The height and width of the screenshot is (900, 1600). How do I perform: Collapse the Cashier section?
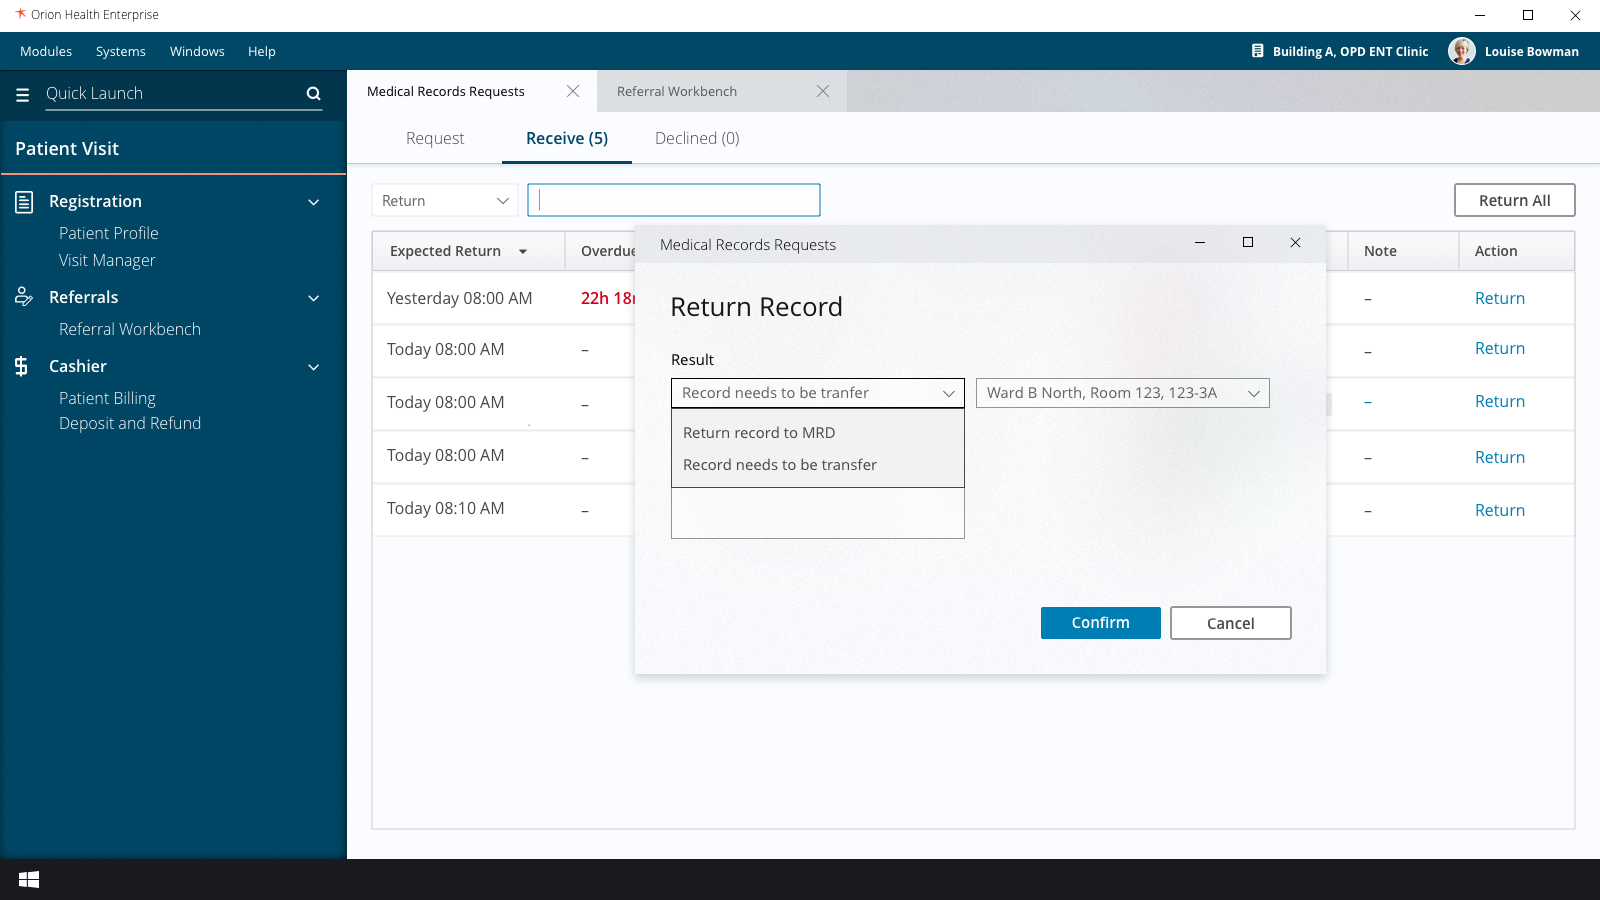pos(313,367)
